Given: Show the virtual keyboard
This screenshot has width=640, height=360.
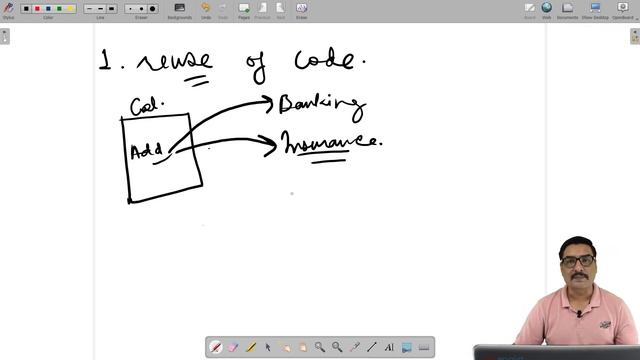Looking at the screenshot, I should coord(424,347).
